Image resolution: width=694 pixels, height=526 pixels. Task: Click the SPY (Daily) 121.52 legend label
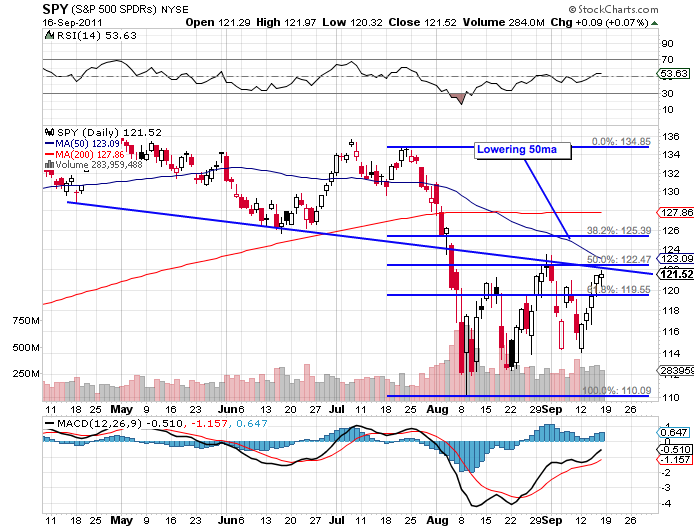click(x=109, y=132)
